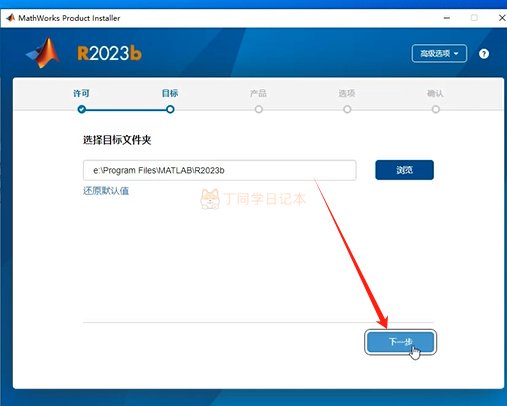
Task: Click the R2023b release text
Action: [x=109, y=53]
